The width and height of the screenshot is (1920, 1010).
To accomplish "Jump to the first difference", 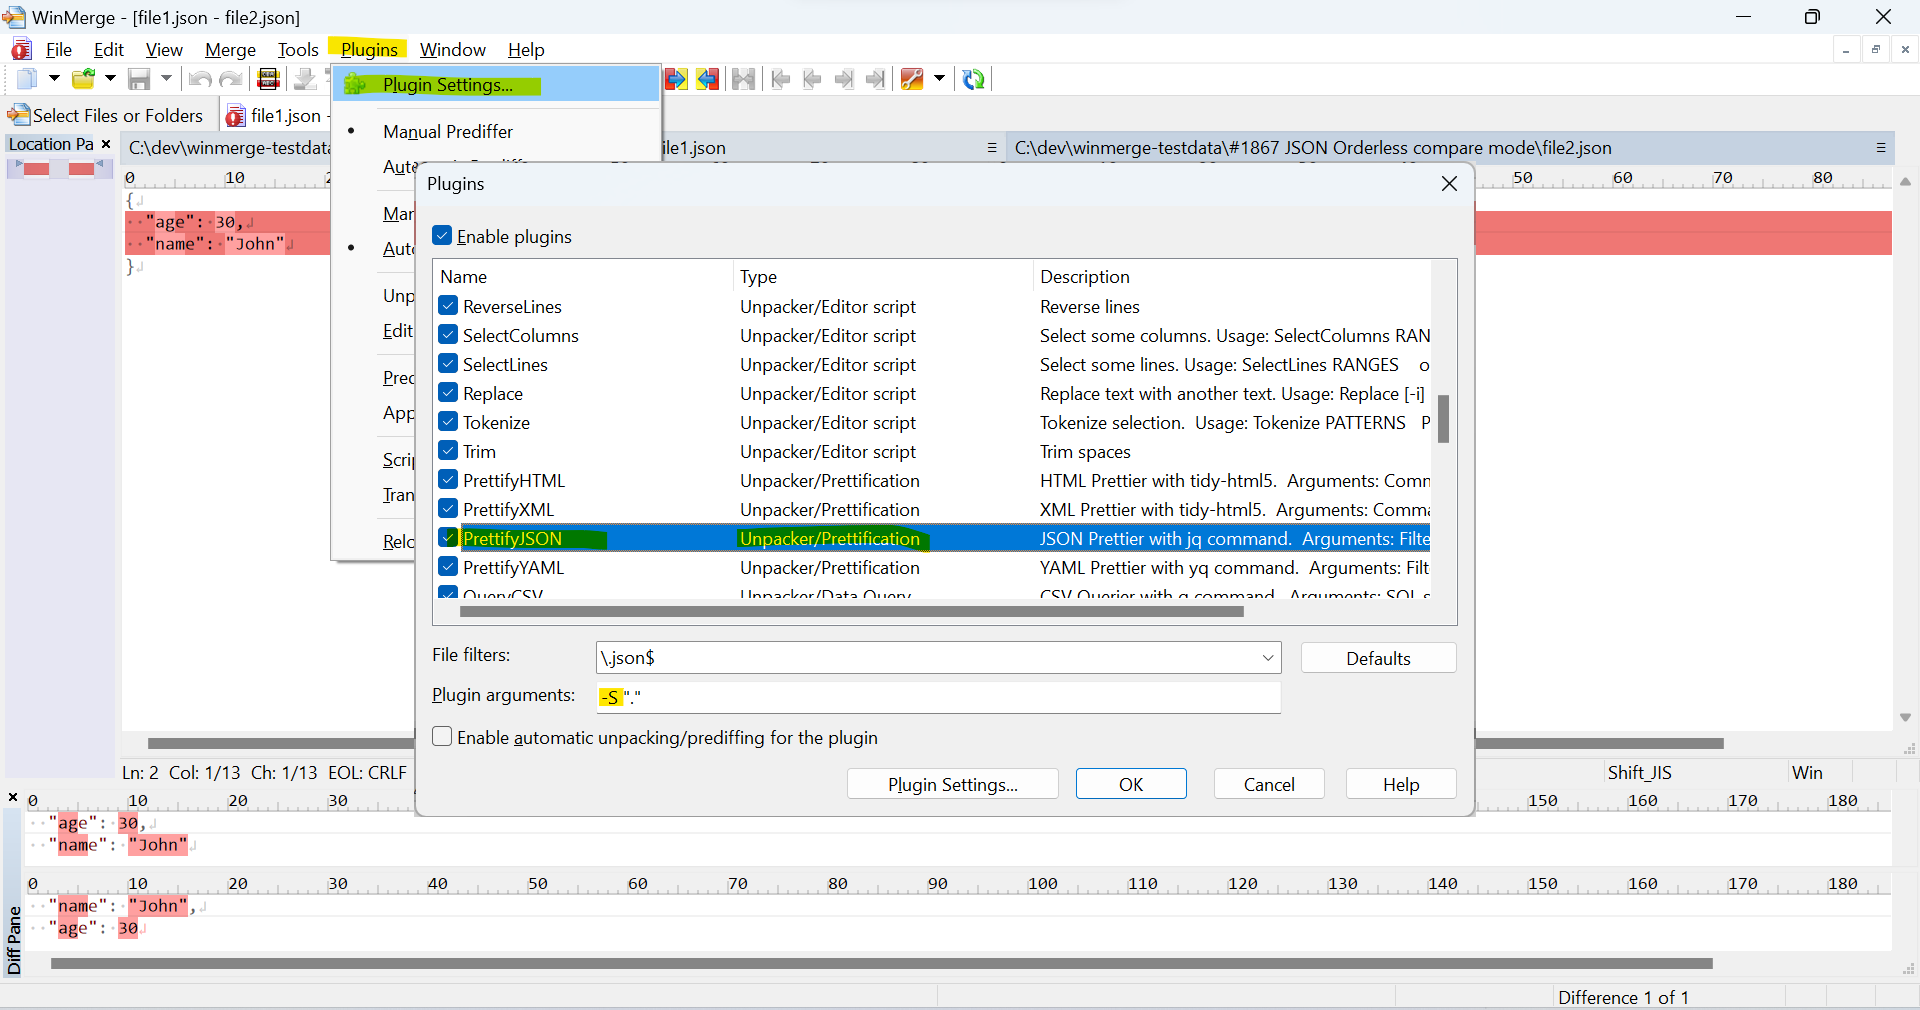I will (780, 80).
